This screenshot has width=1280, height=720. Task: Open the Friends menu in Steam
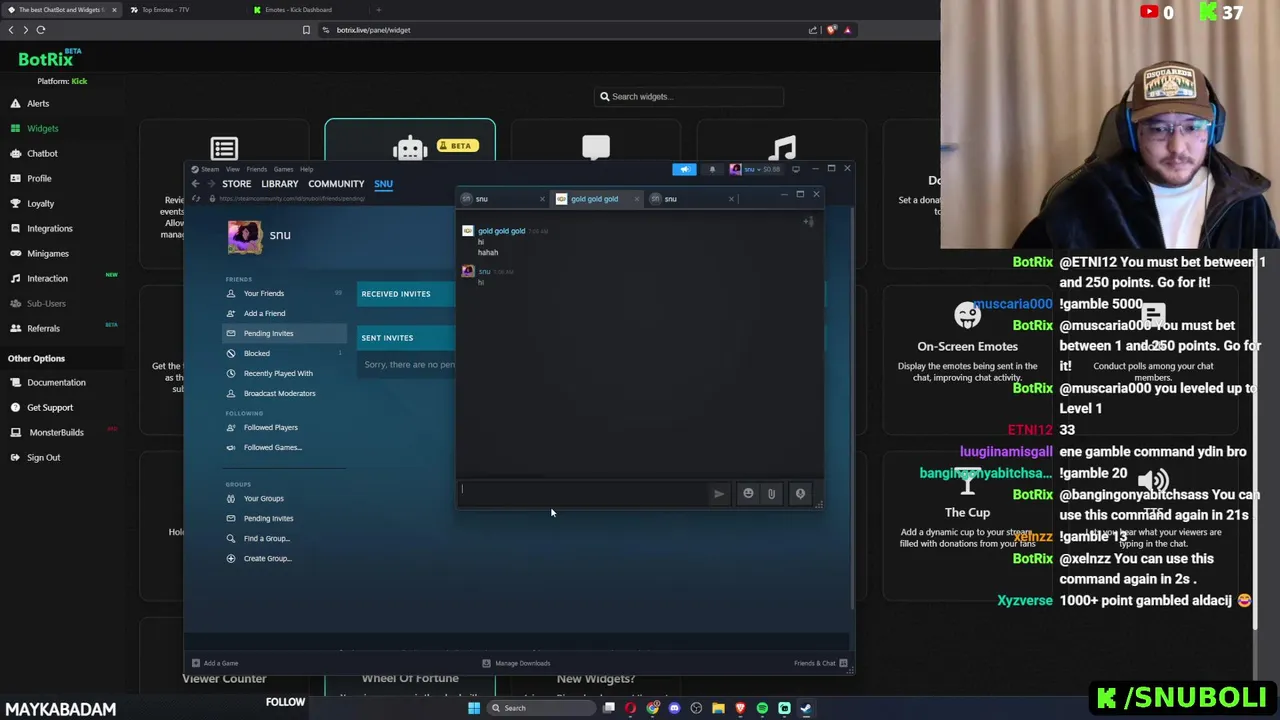256,169
